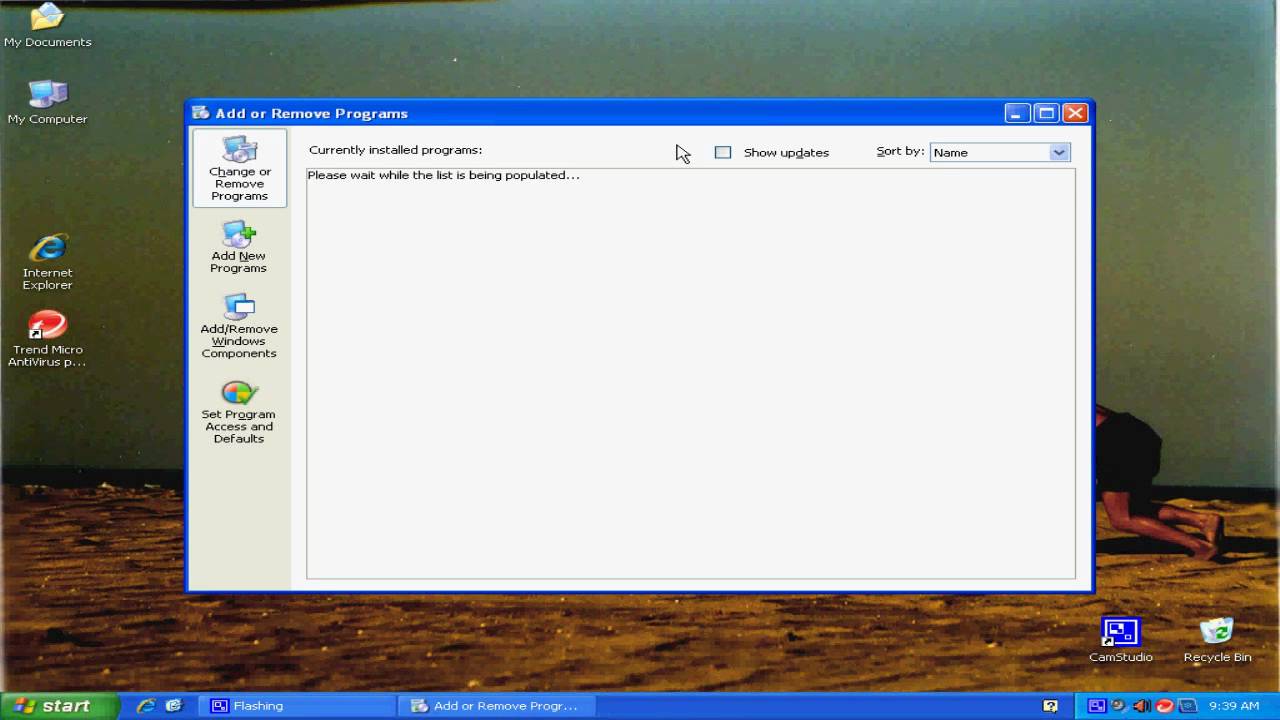
Task: Click the second Quick Launch icon
Action: (x=173, y=706)
